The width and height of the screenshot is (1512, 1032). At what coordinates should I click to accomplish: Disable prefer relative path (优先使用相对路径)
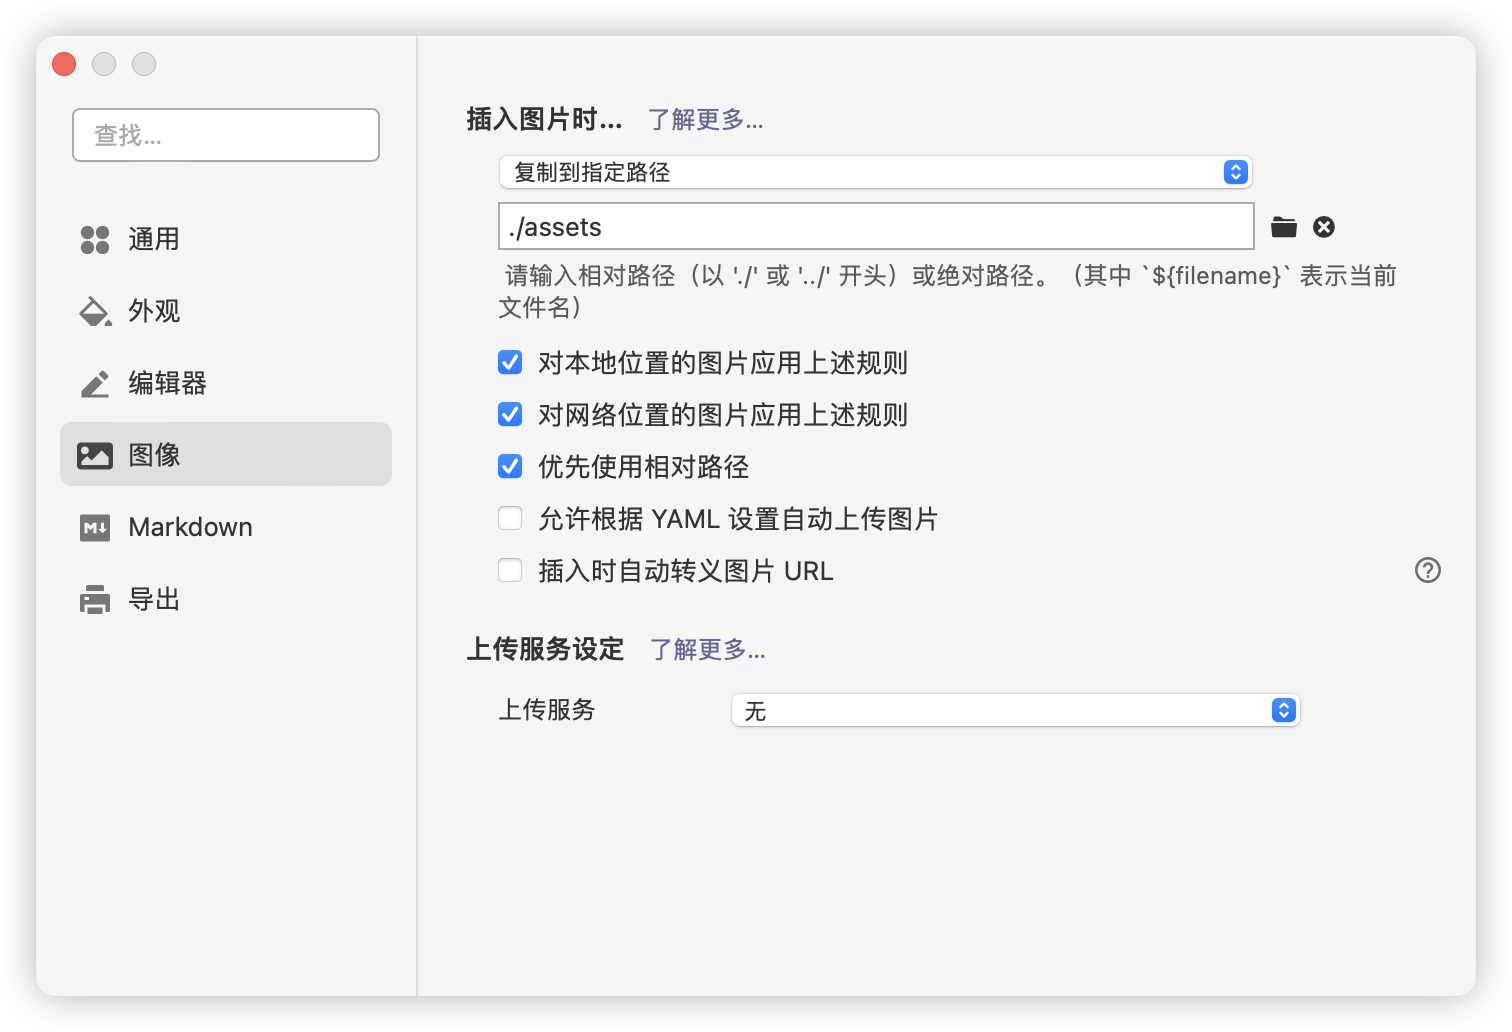[510, 466]
